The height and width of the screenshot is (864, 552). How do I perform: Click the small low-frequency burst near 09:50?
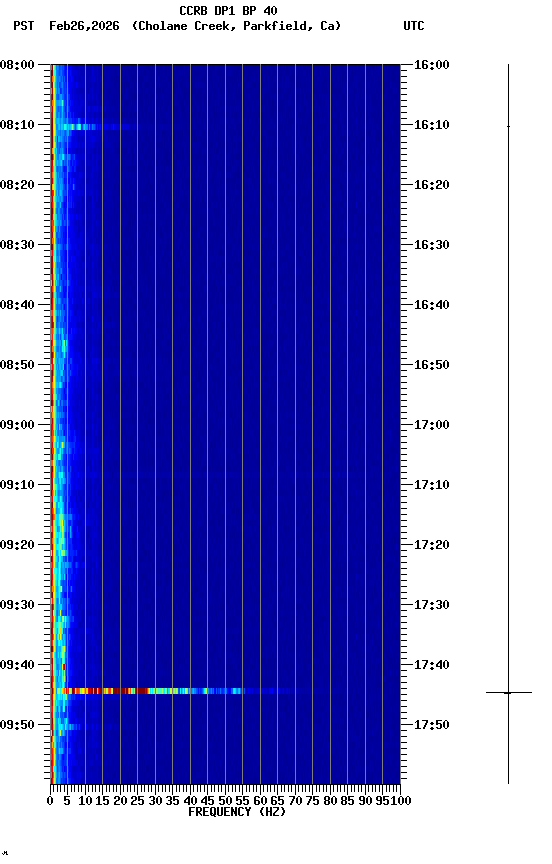pos(69,727)
